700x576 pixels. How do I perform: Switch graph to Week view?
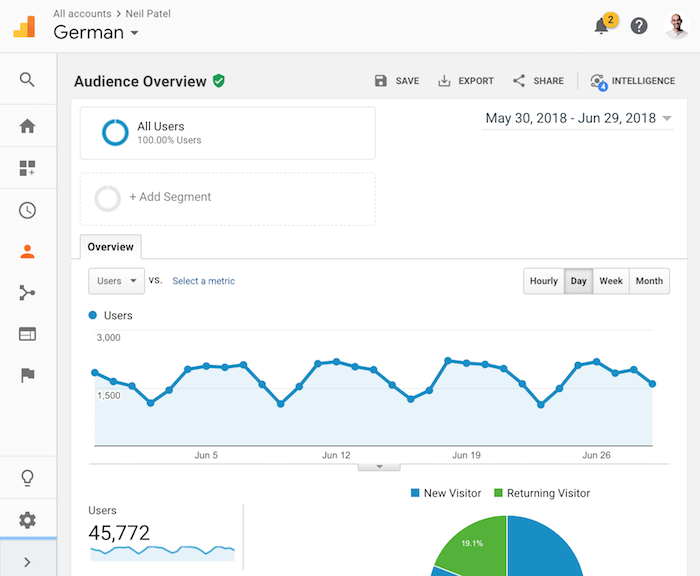611,281
